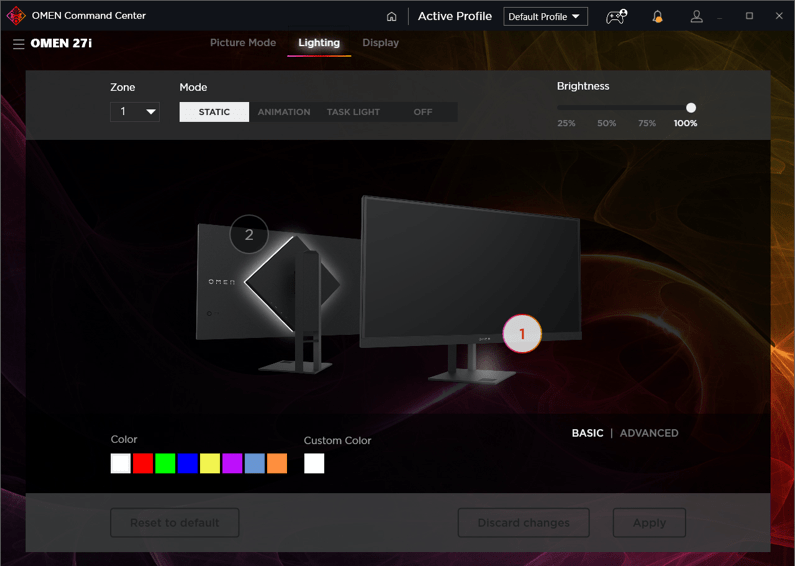Open the Default Profile dropdown
Viewport: 795px width, 566px height.
coord(546,17)
